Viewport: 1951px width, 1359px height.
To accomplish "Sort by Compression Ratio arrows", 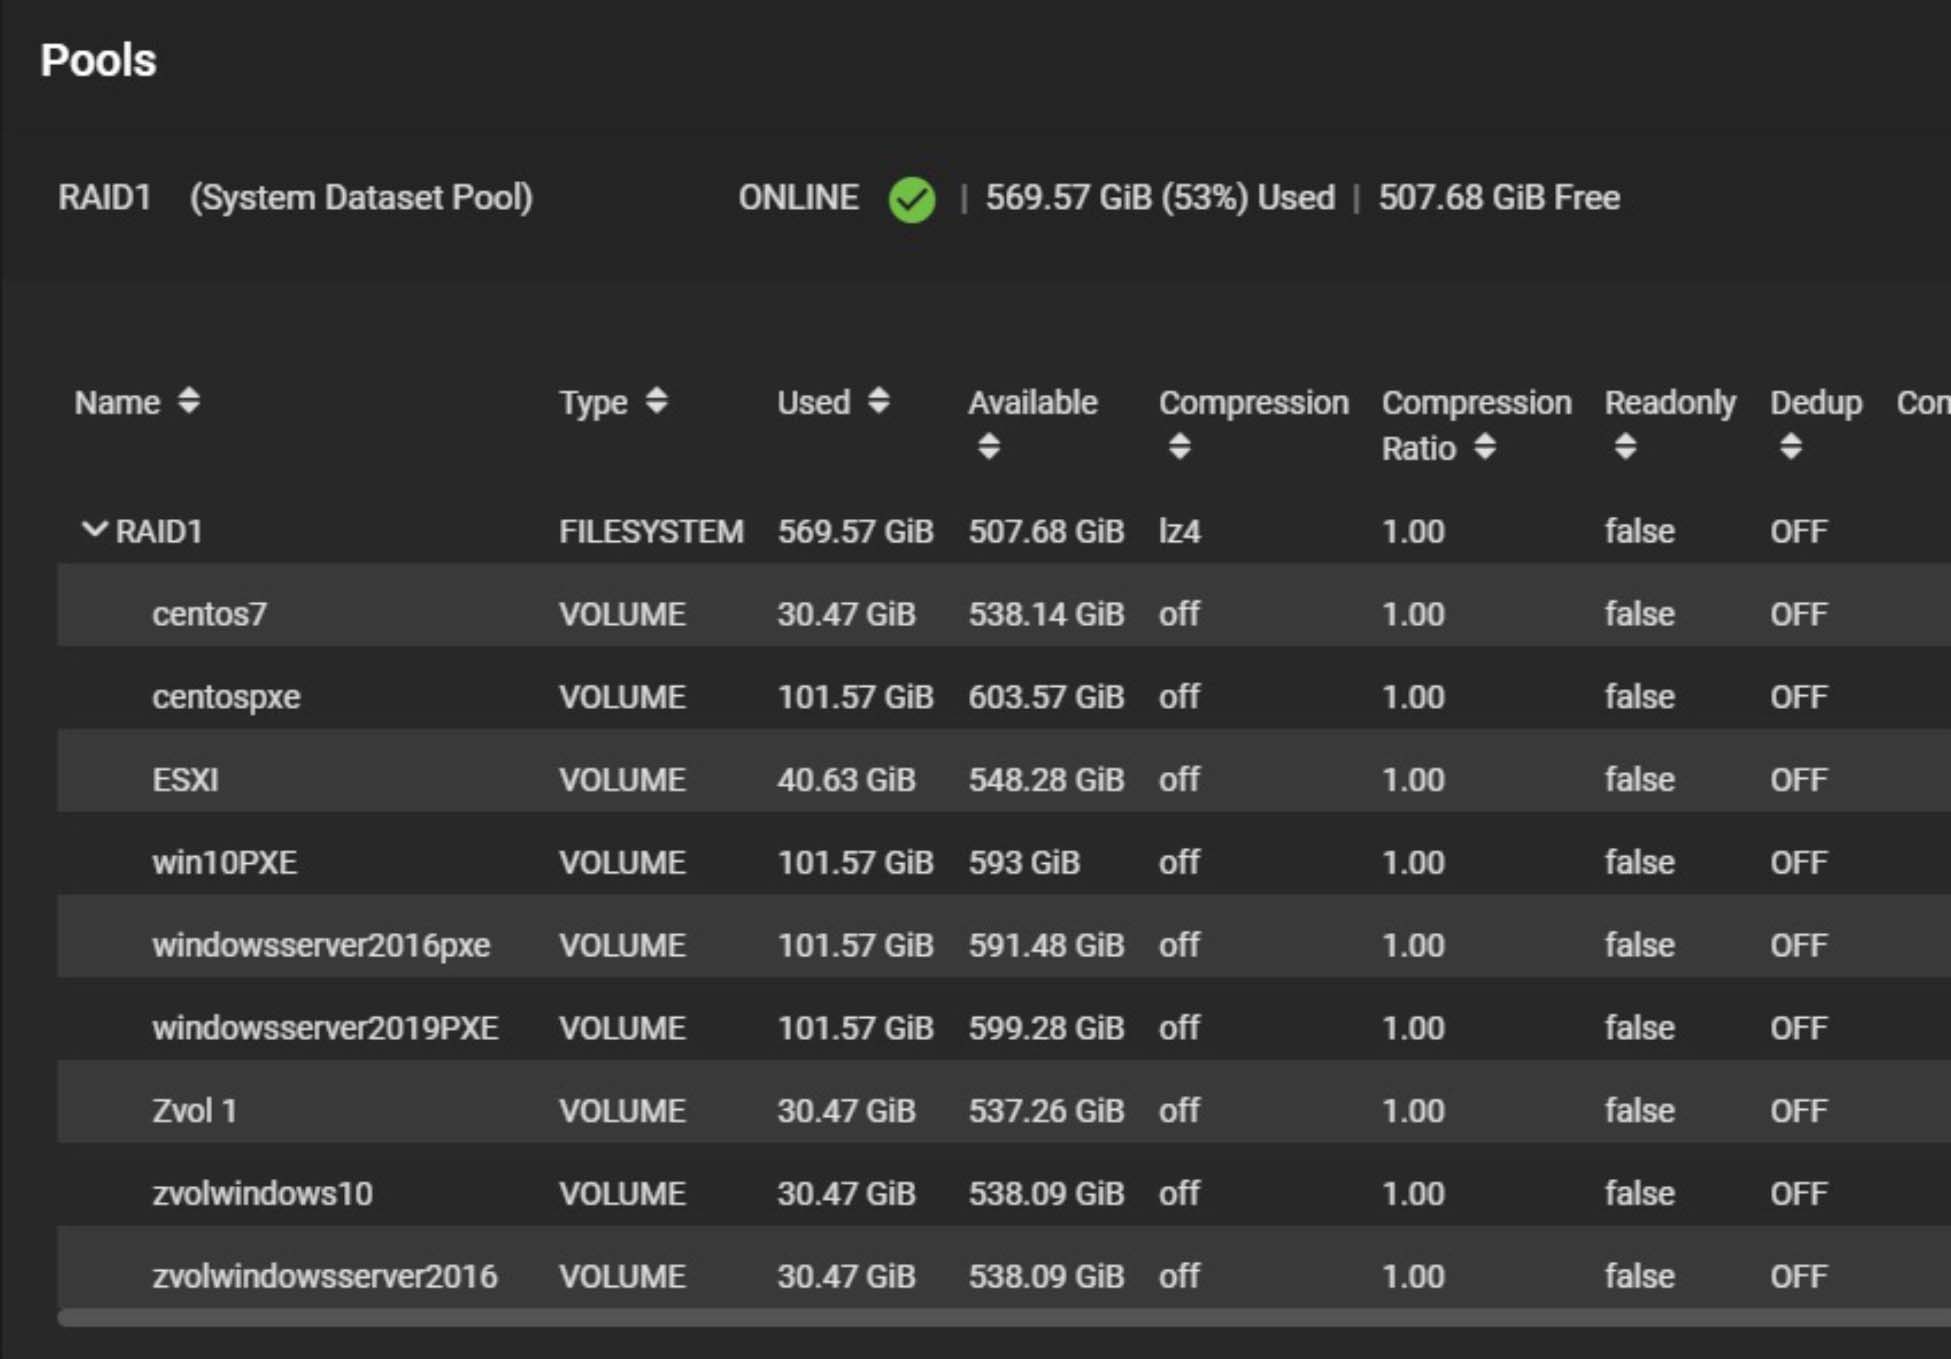I will click(x=1486, y=446).
